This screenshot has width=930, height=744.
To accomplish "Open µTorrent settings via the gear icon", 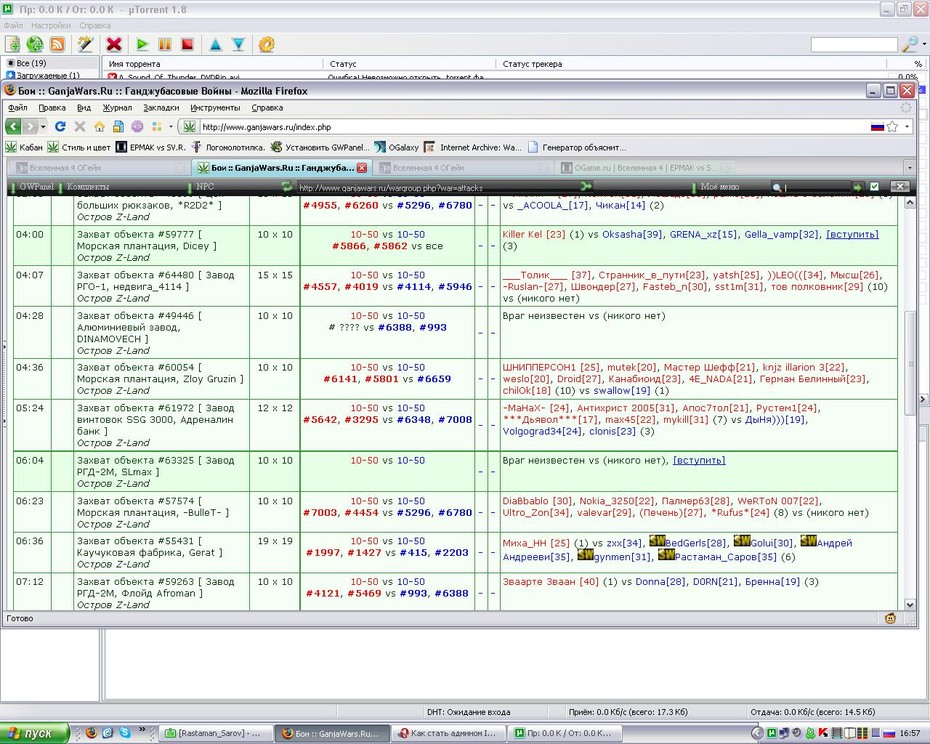I will point(267,44).
